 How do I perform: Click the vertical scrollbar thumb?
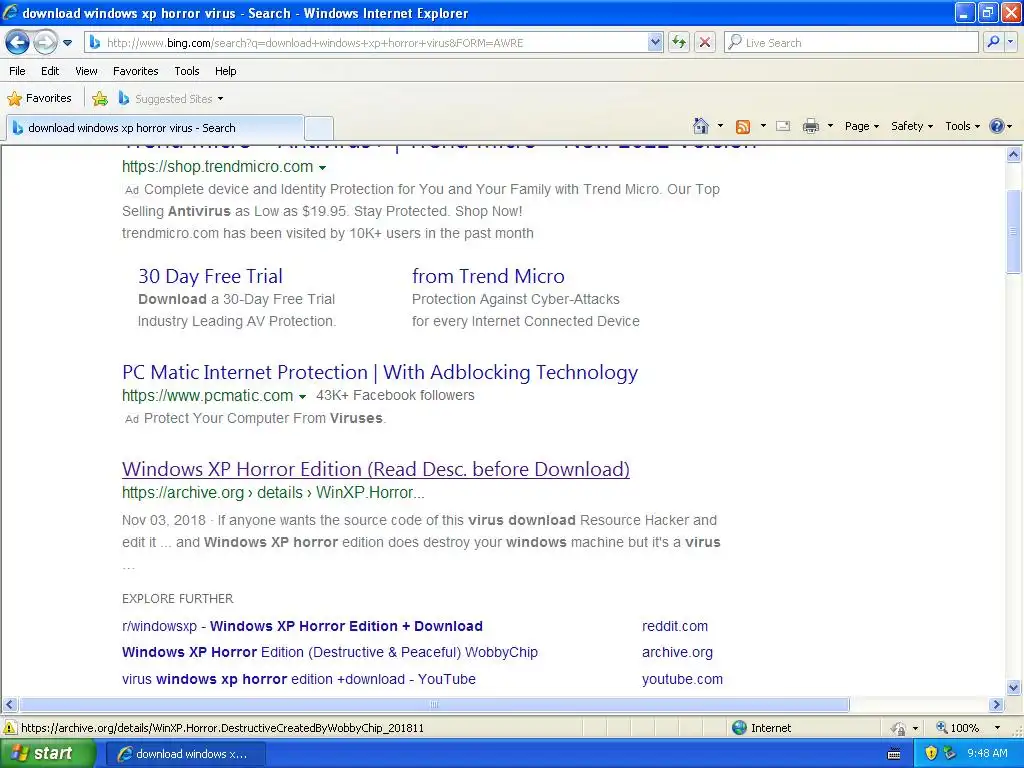click(x=1013, y=231)
